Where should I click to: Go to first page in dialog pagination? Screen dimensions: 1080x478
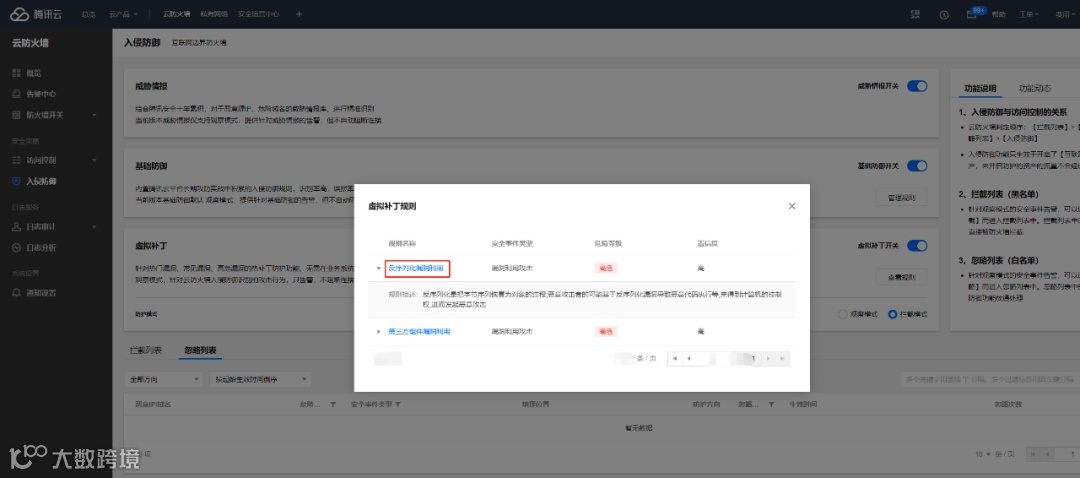[x=675, y=359]
